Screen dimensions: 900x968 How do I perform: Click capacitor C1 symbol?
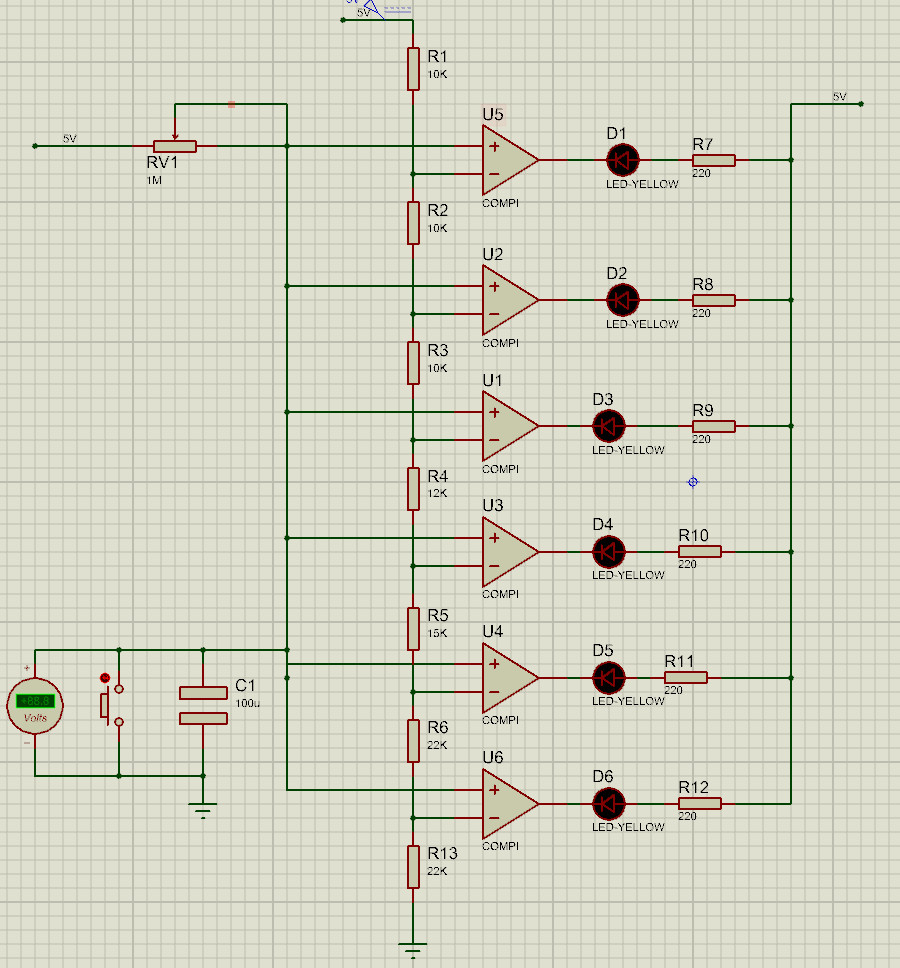point(203,706)
